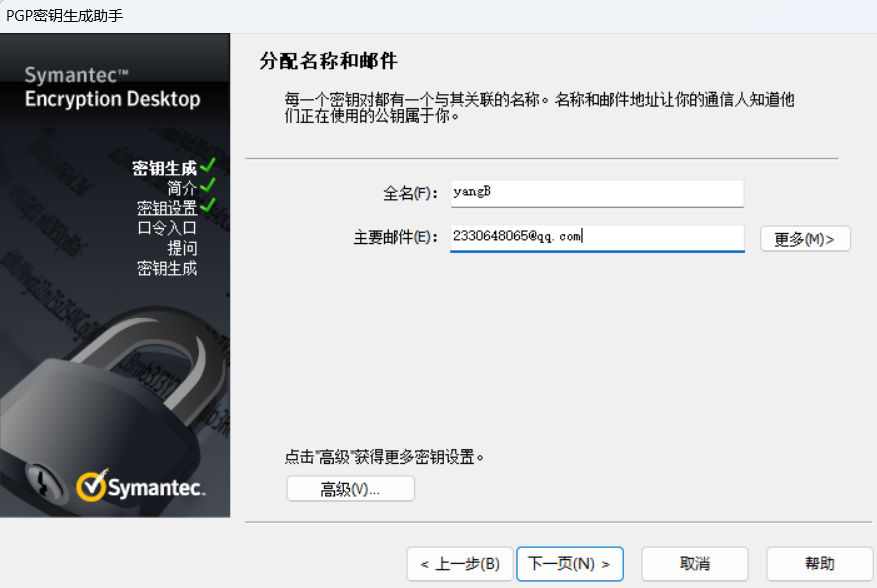877x588 pixels.
Task: Focus the primary email field 2330648065@qq.com
Action: click(597, 238)
